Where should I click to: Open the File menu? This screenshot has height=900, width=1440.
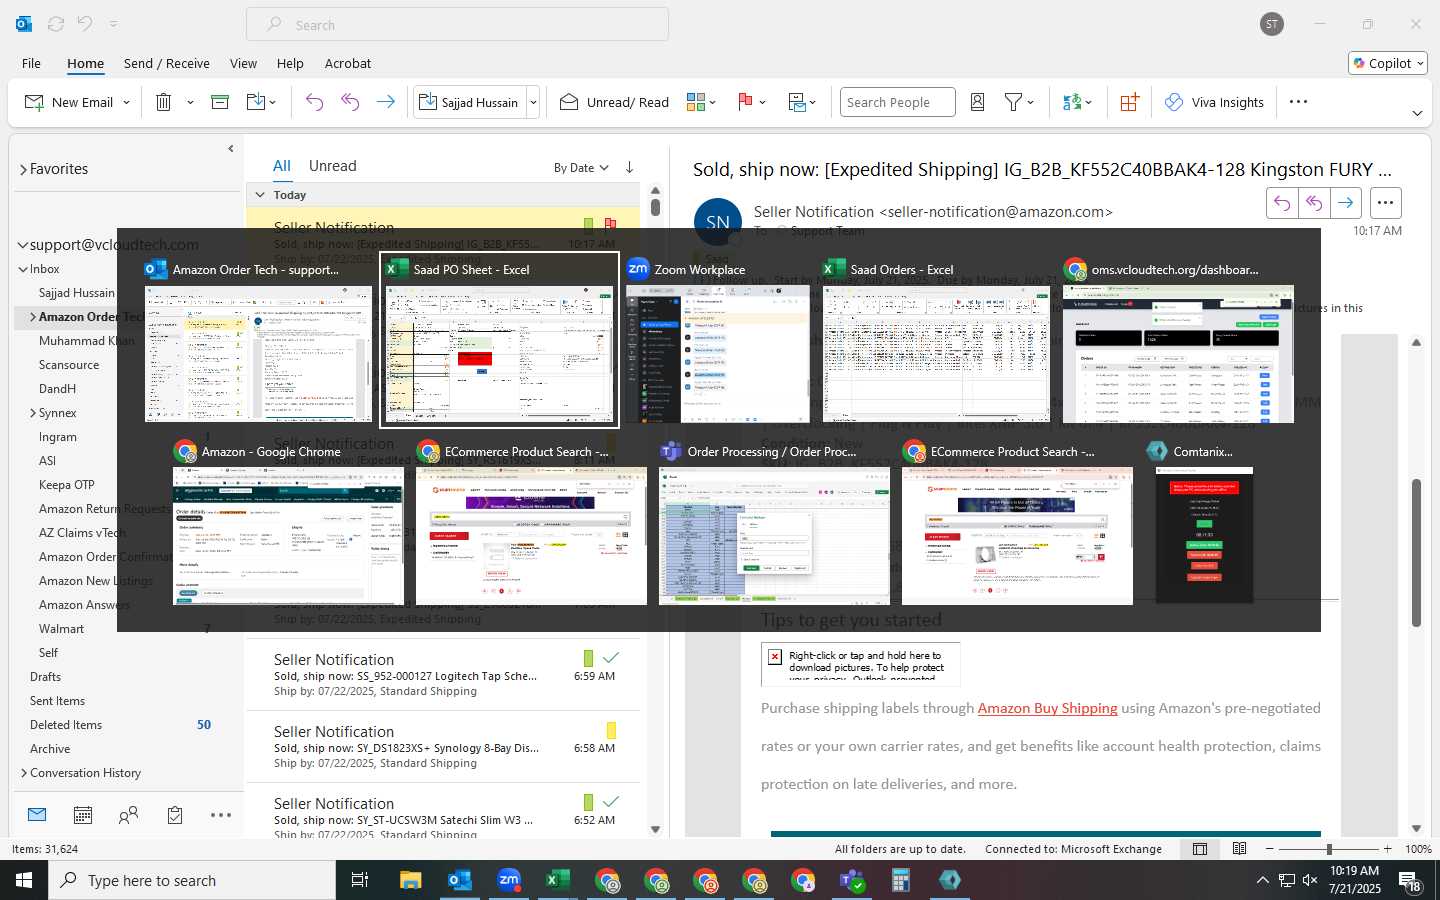point(31,63)
